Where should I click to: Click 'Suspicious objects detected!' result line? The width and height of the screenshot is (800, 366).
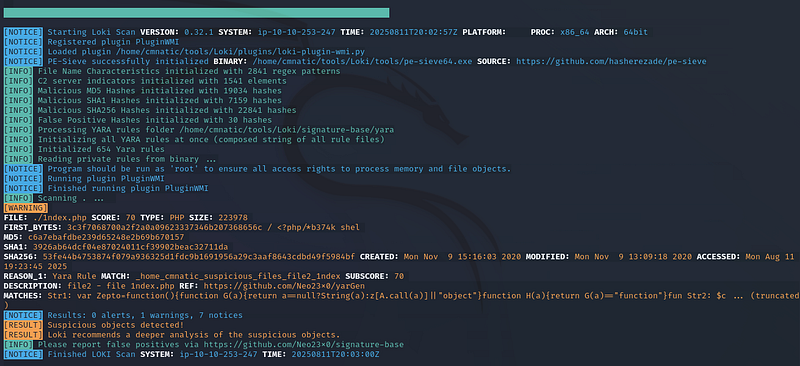tap(115, 325)
